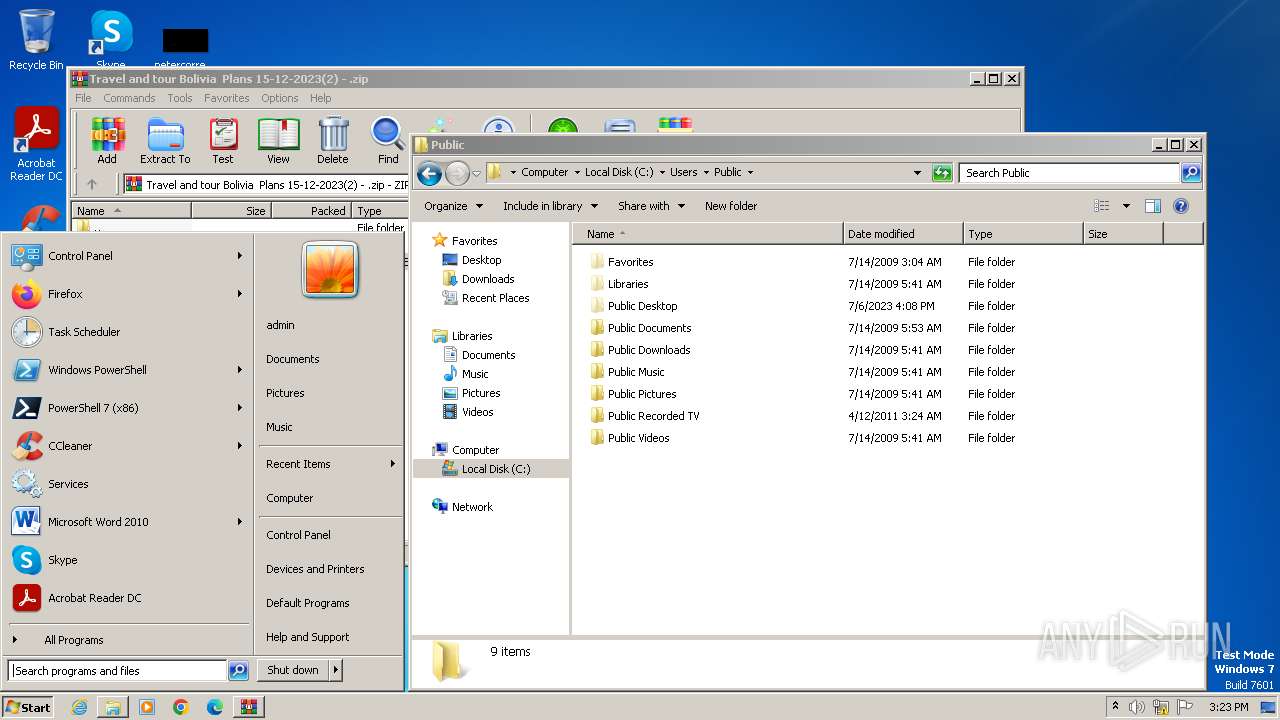Launch Internet Explorer from taskbar
The width and height of the screenshot is (1280, 720).
pyautogui.click(x=79, y=707)
